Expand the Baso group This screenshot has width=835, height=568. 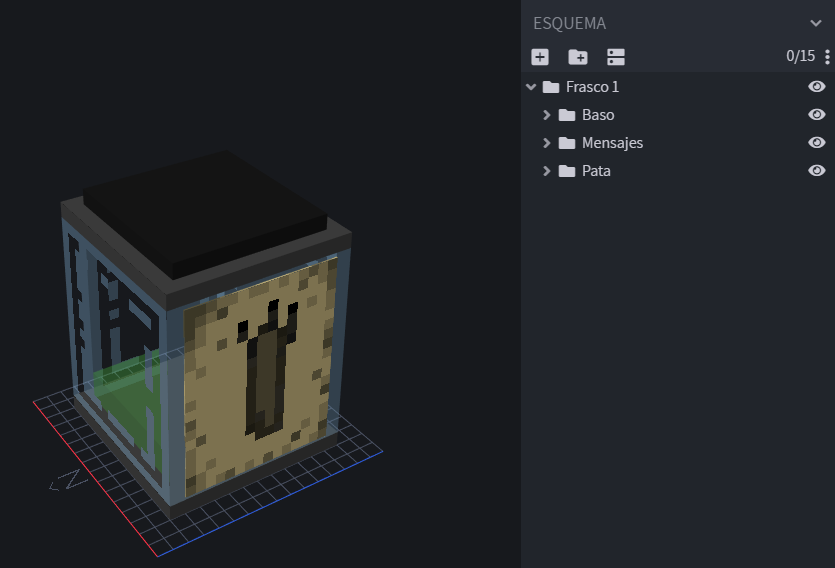click(x=546, y=115)
